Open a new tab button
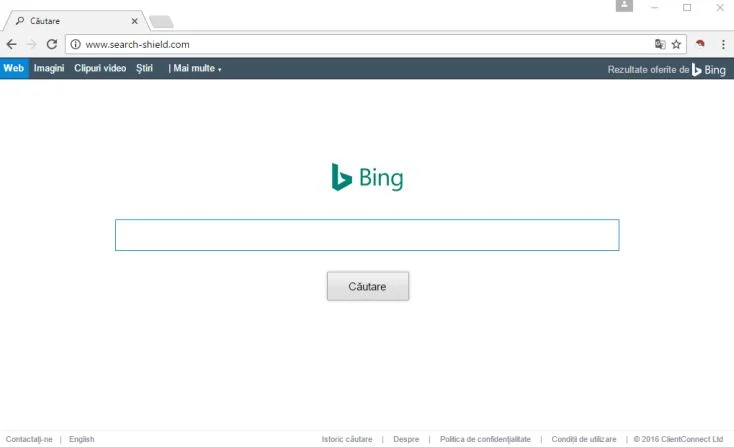This screenshot has width=734, height=447. [161, 22]
